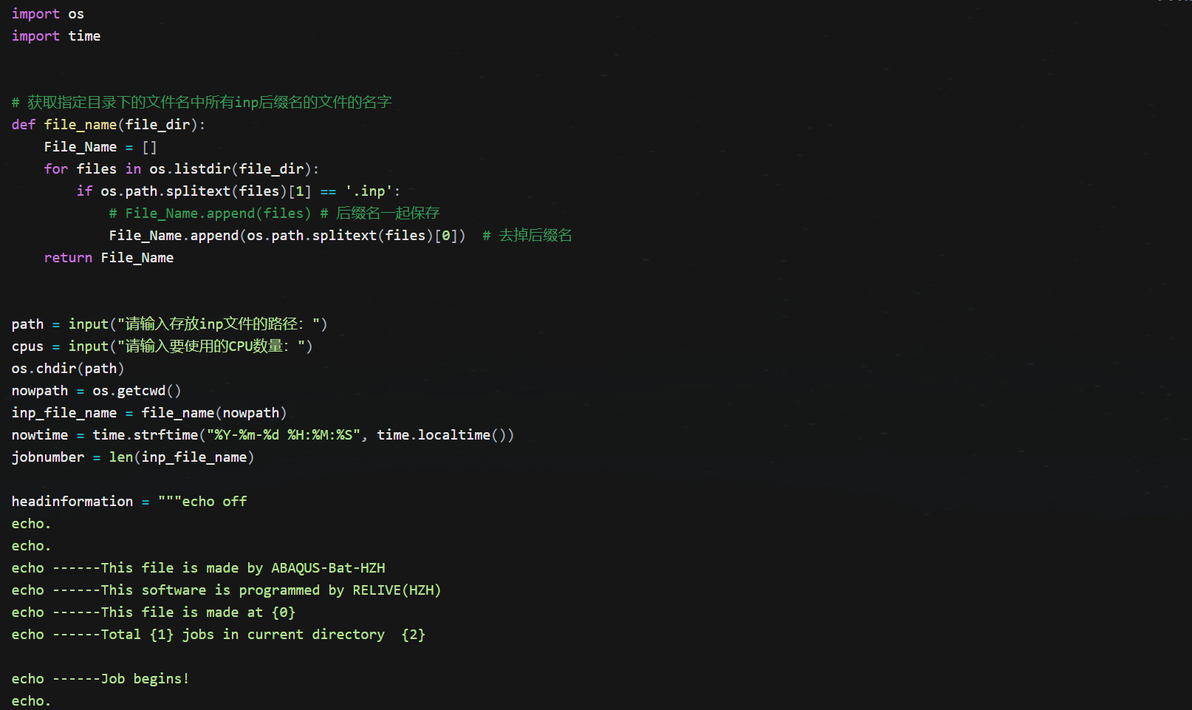Click the commented-out File_Name.append(files) line

pos(274,213)
